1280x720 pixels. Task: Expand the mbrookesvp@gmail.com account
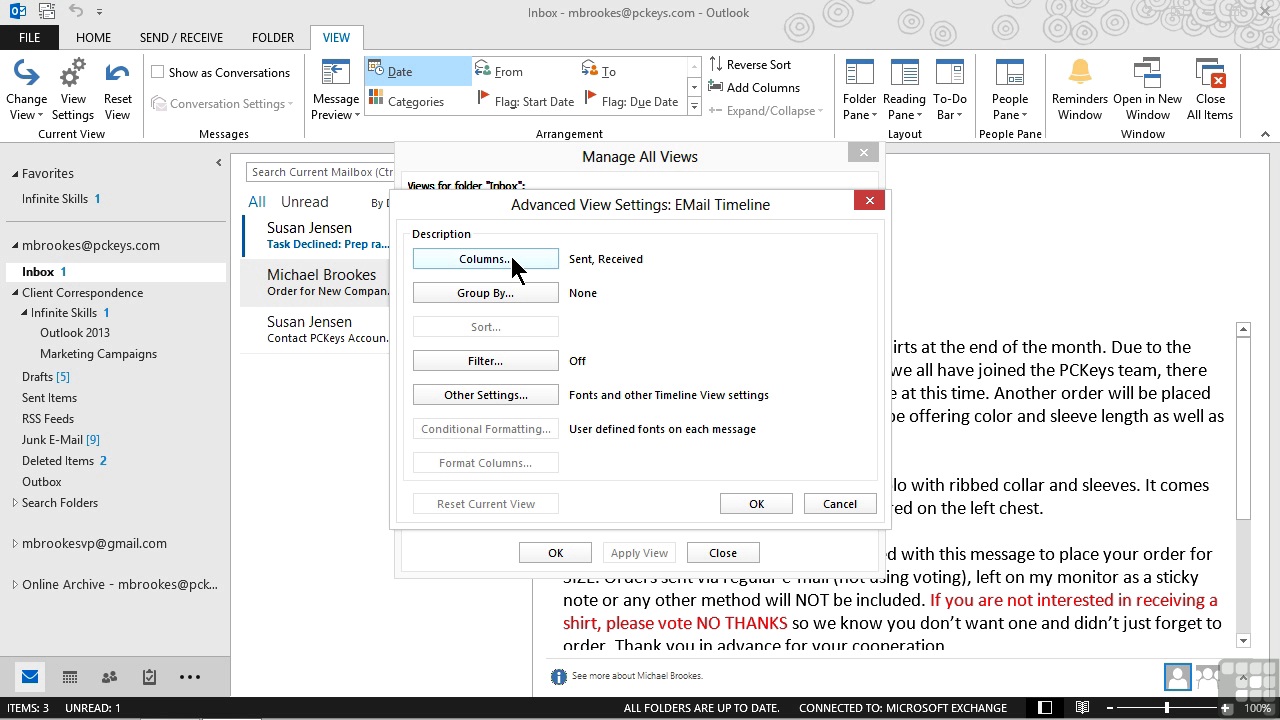[x=15, y=544]
